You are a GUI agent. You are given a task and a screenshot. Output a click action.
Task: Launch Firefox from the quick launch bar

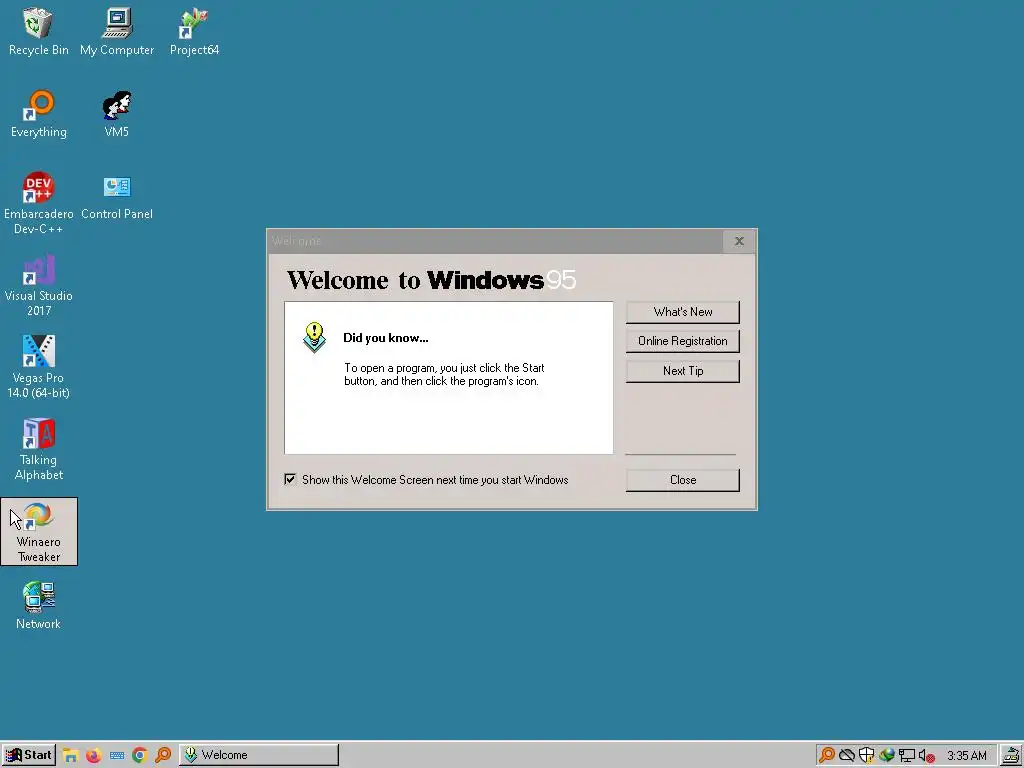pos(93,755)
